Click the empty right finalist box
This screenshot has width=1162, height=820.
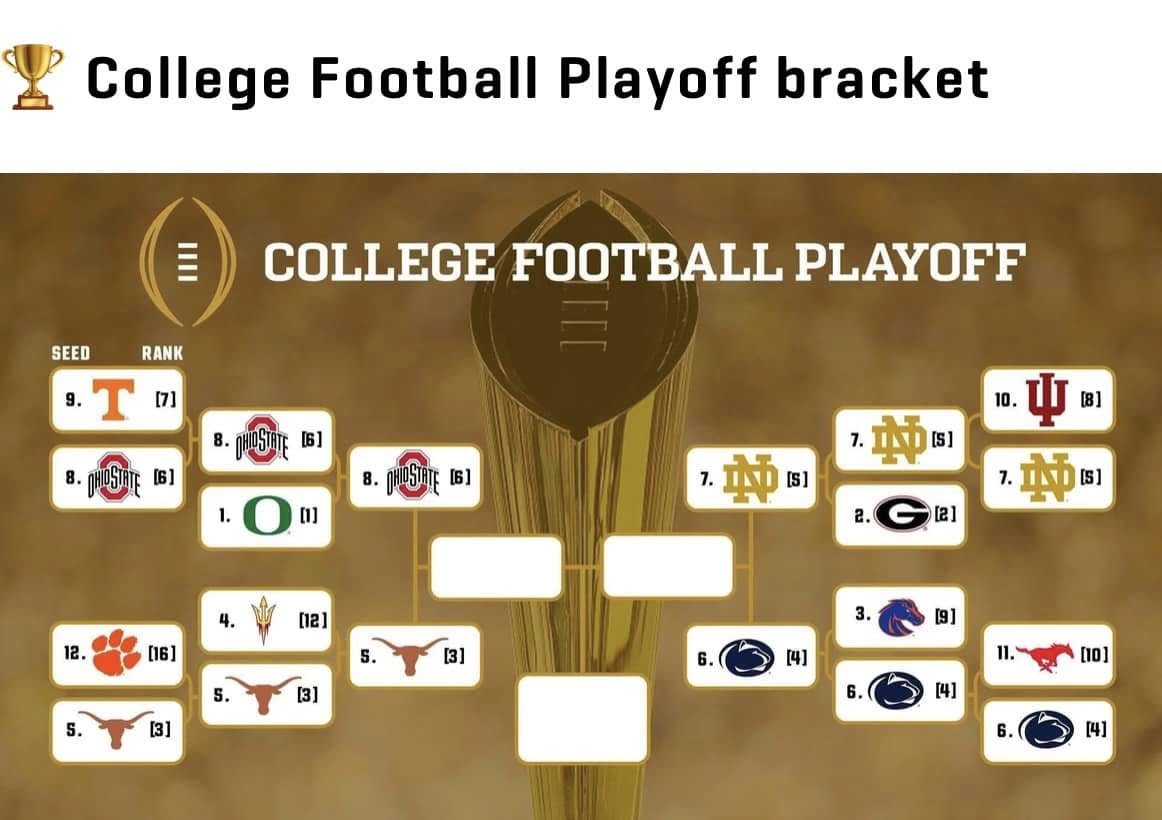(x=668, y=567)
